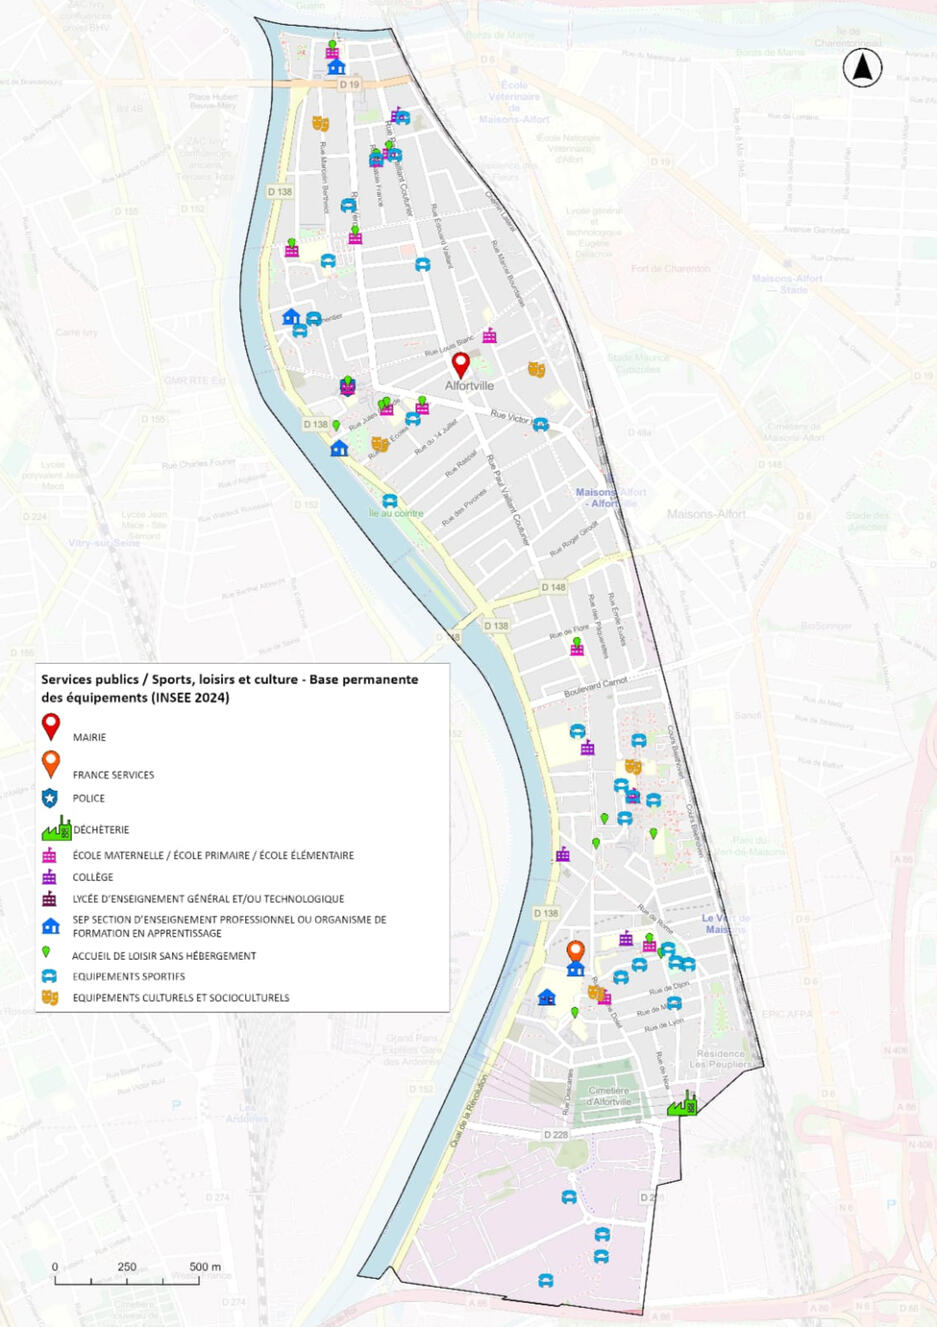Click the green déchèterie icon near Cimetière d'Alfortville
This screenshot has height=1327, width=937.
click(684, 1106)
